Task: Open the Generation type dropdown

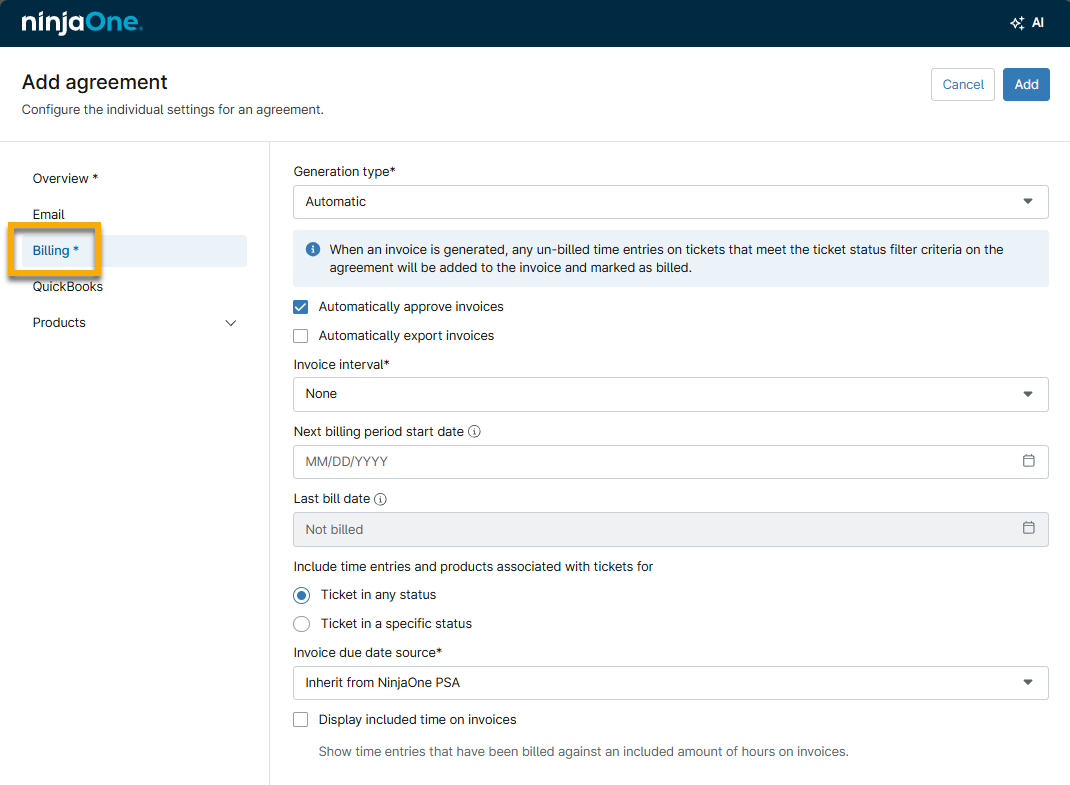Action: pyautogui.click(x=670, y=202)
